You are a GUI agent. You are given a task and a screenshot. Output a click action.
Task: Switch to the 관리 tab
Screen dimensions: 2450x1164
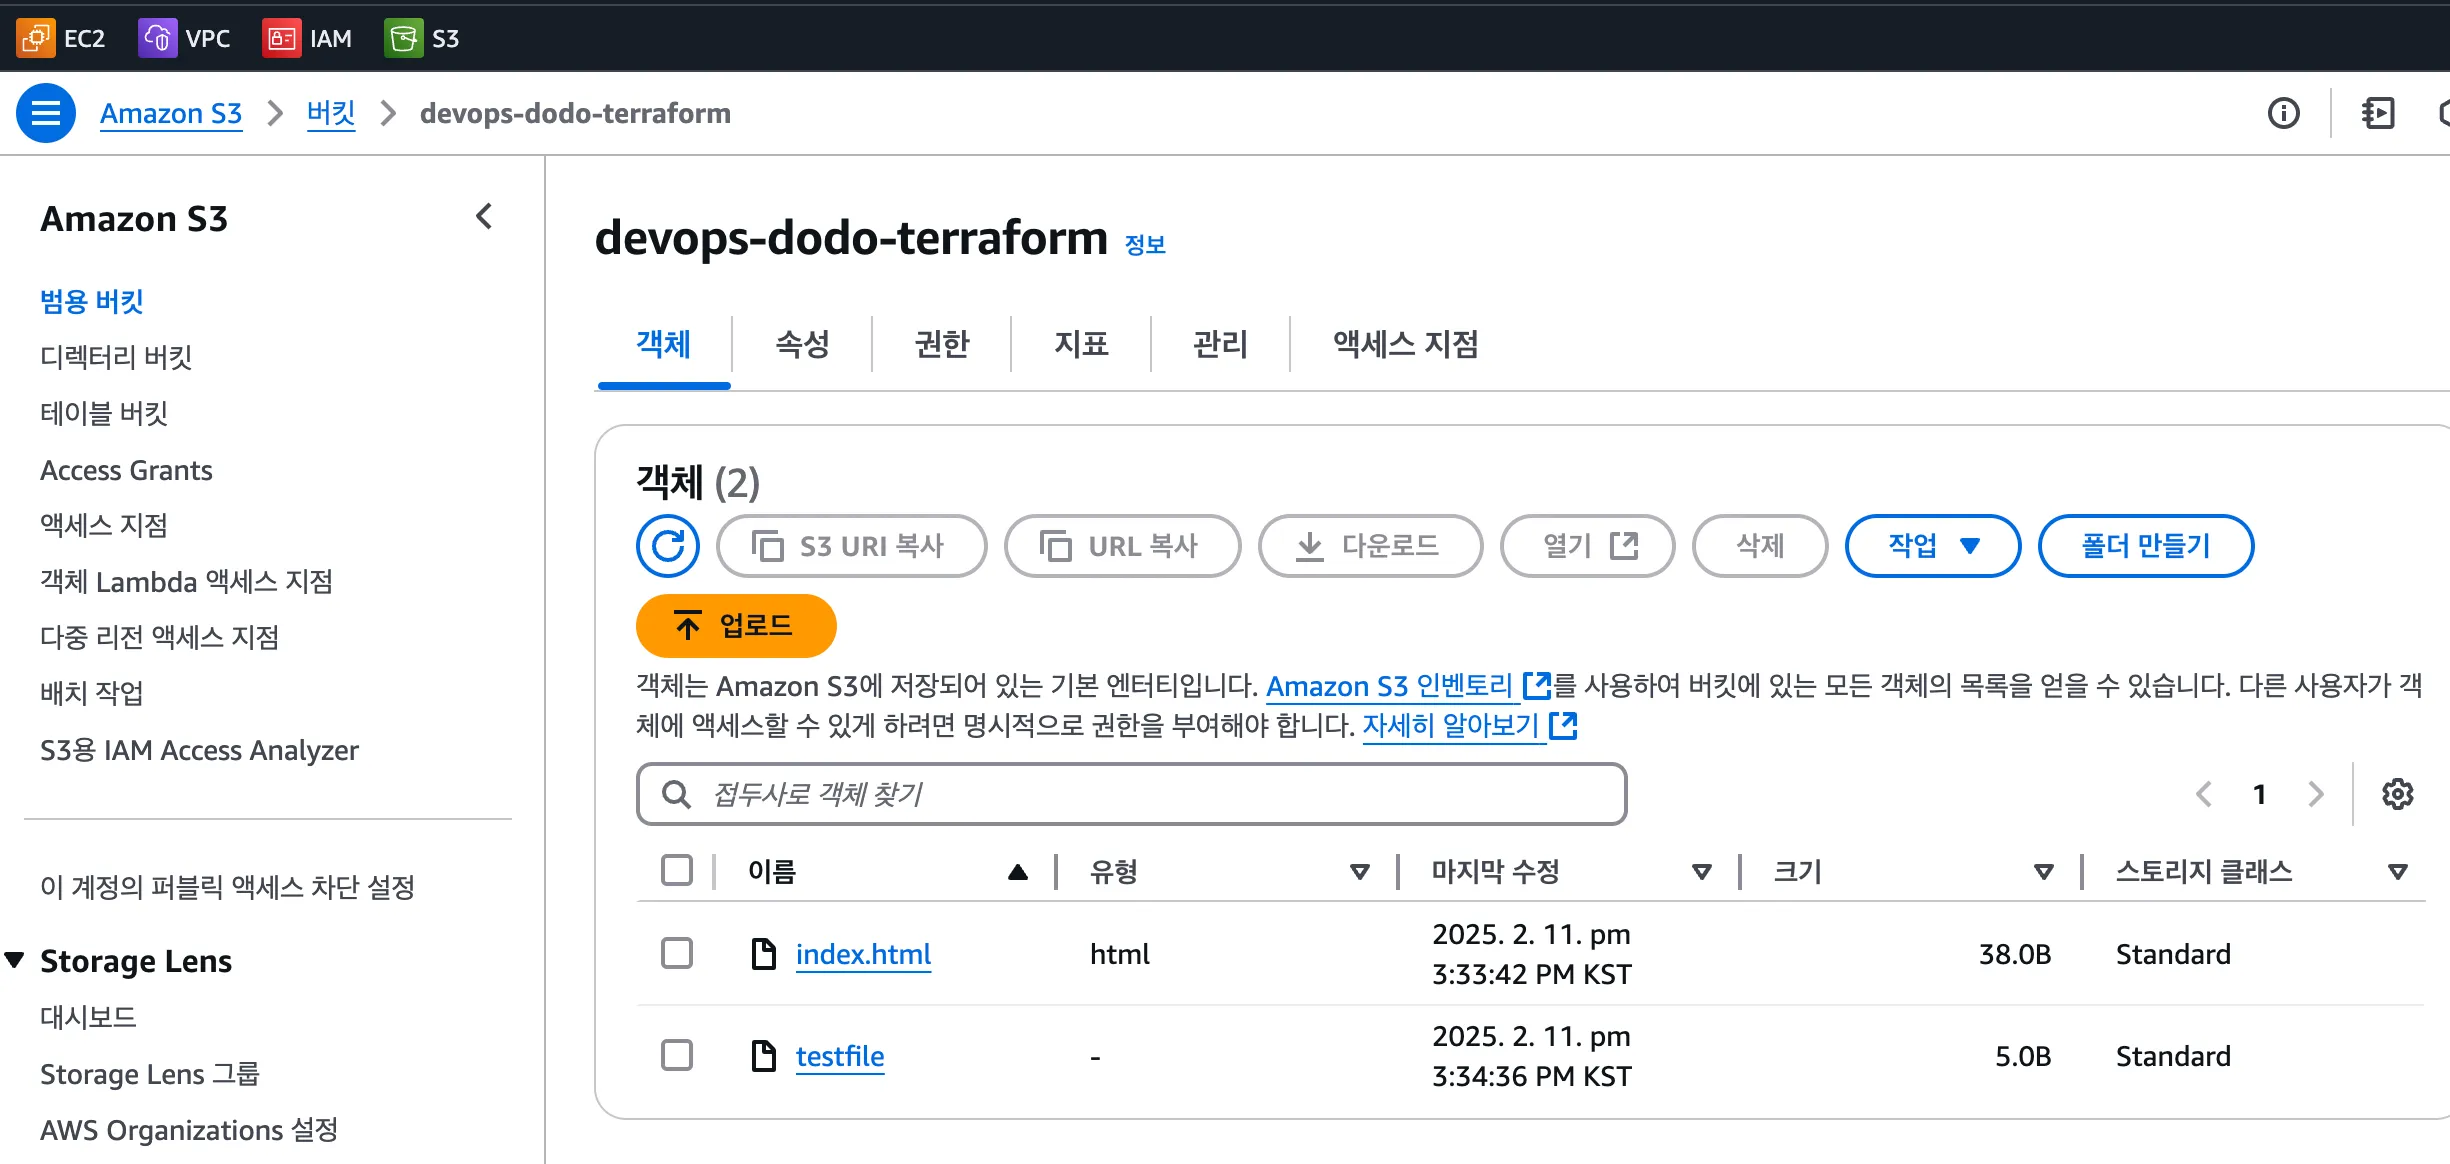coord(1220,344)
